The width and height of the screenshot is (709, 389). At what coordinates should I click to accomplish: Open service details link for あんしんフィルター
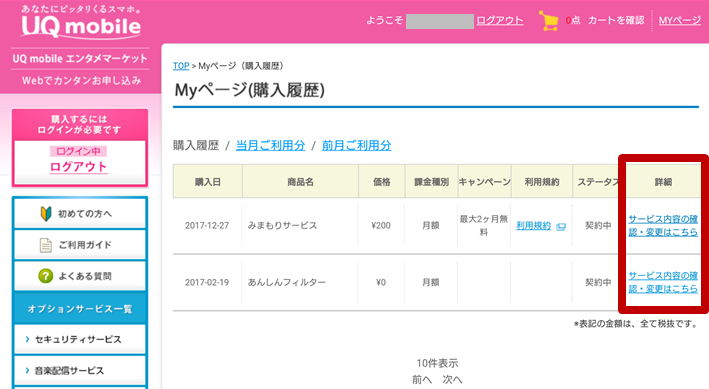tap(663, 282)
